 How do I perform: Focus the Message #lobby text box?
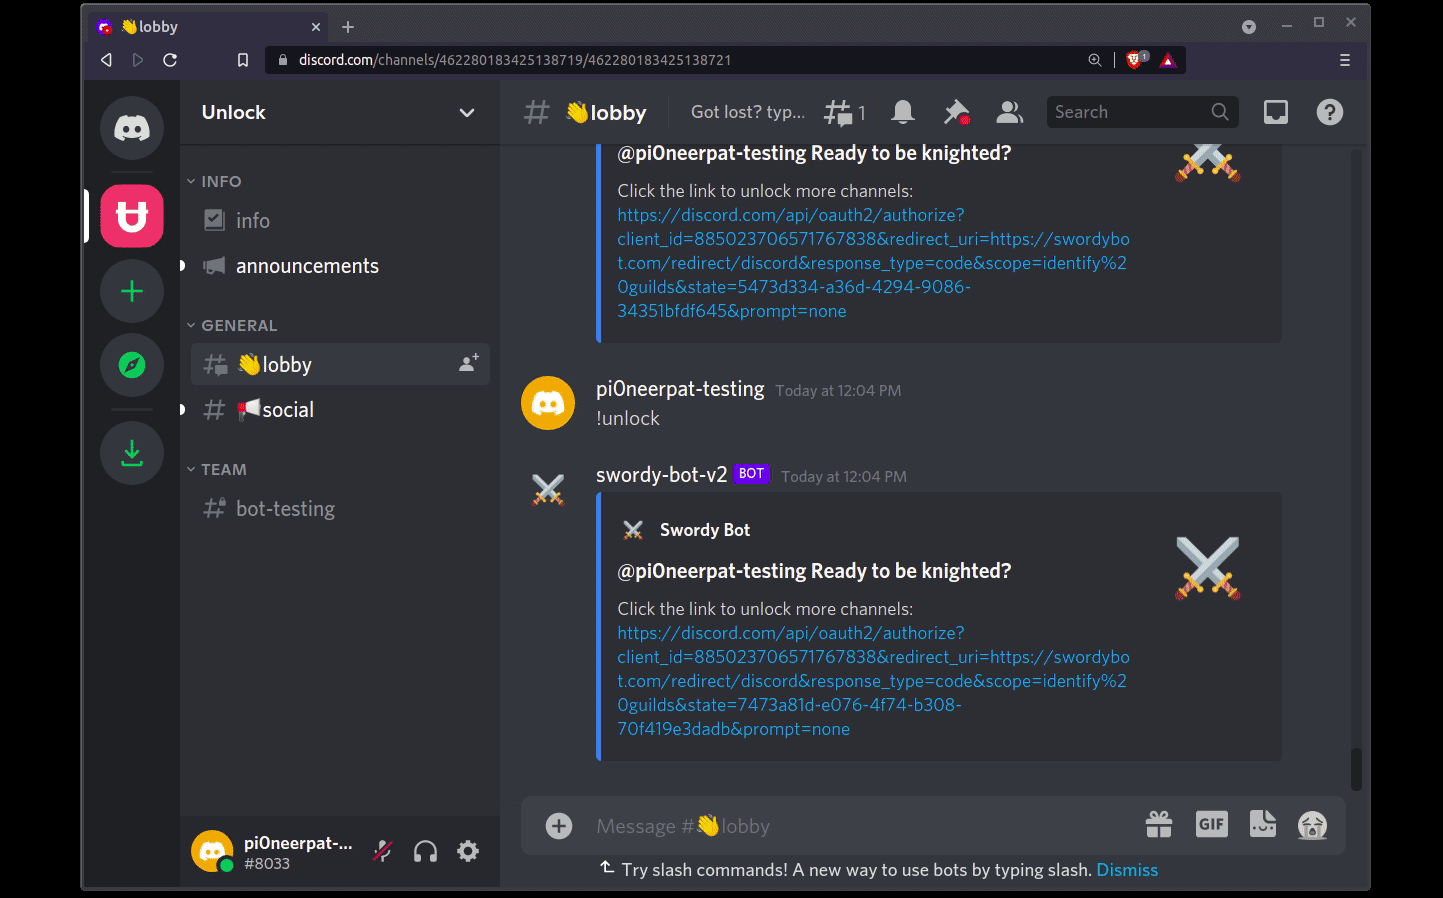[860, 826]
